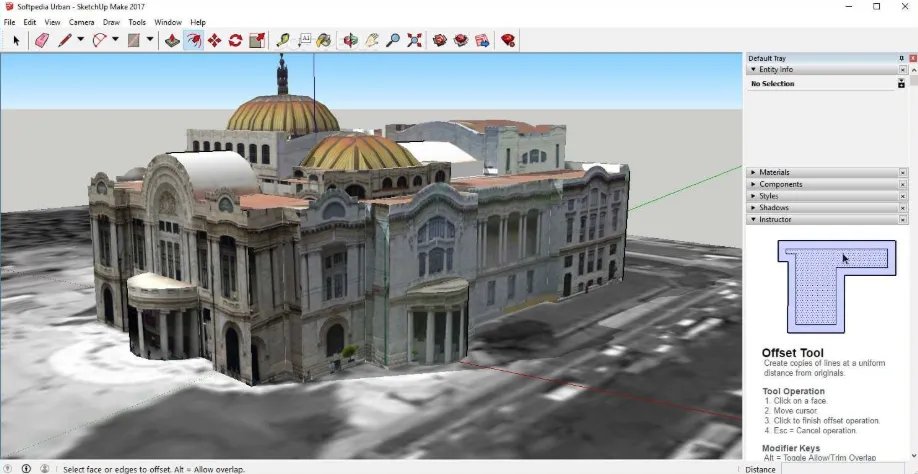This screenshot has width=918, height=474.
Task: Open the Extension Warehouse icon
Action: (x=461, y=40)
